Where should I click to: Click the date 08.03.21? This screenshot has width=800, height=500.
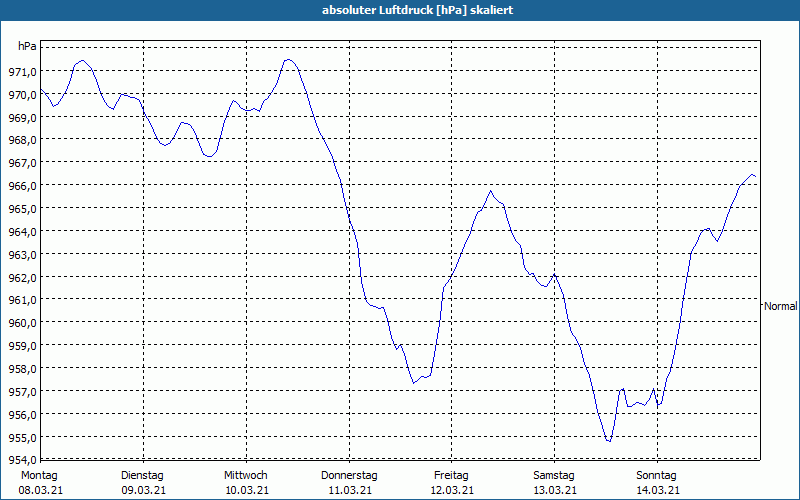[x=41, y=490]
